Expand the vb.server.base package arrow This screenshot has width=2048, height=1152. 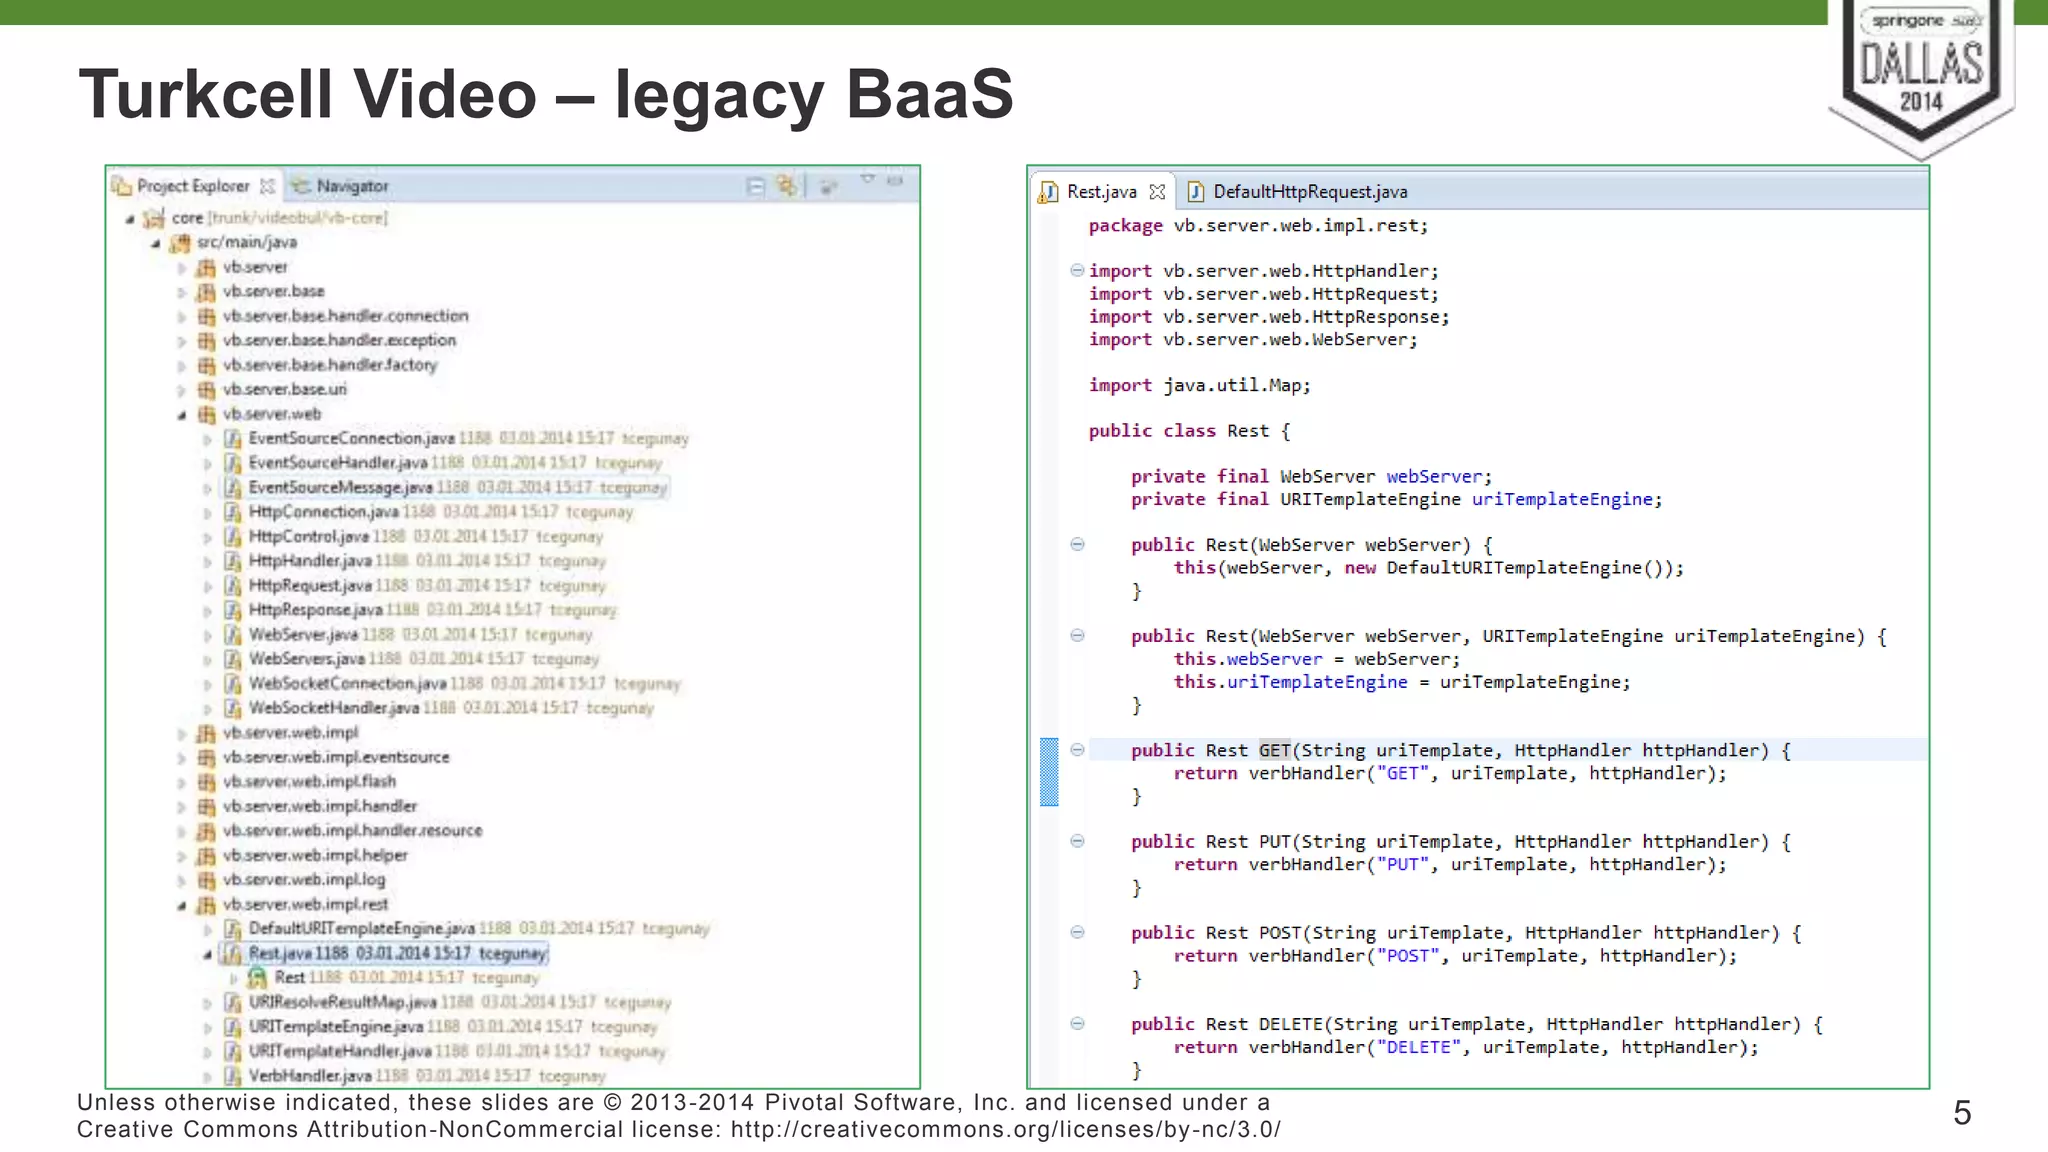182,292
